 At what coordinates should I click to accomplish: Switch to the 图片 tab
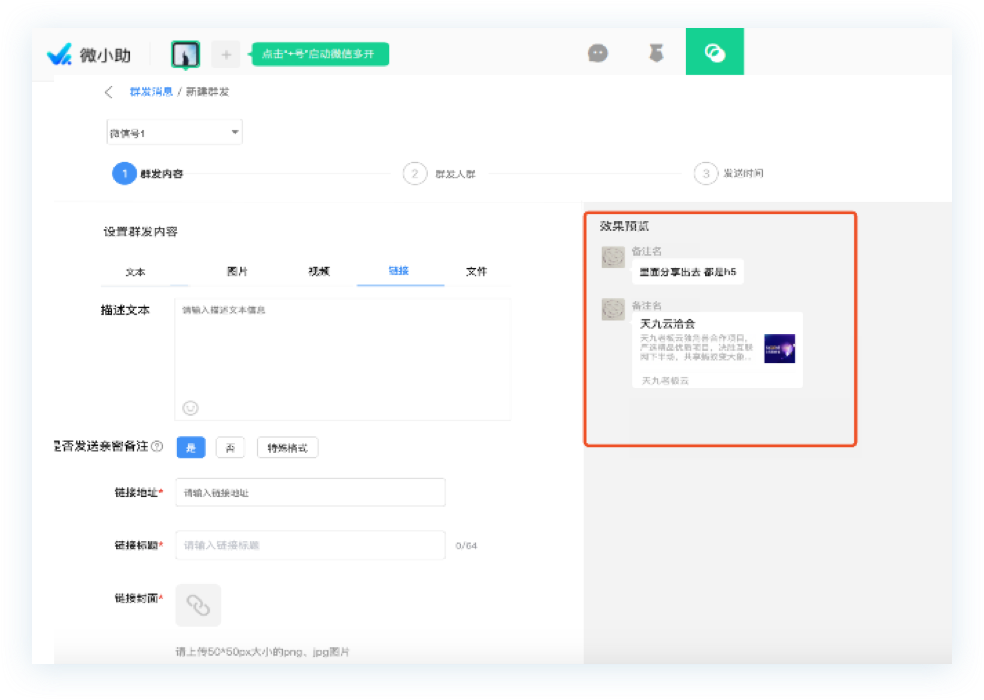tap(237, 271)
